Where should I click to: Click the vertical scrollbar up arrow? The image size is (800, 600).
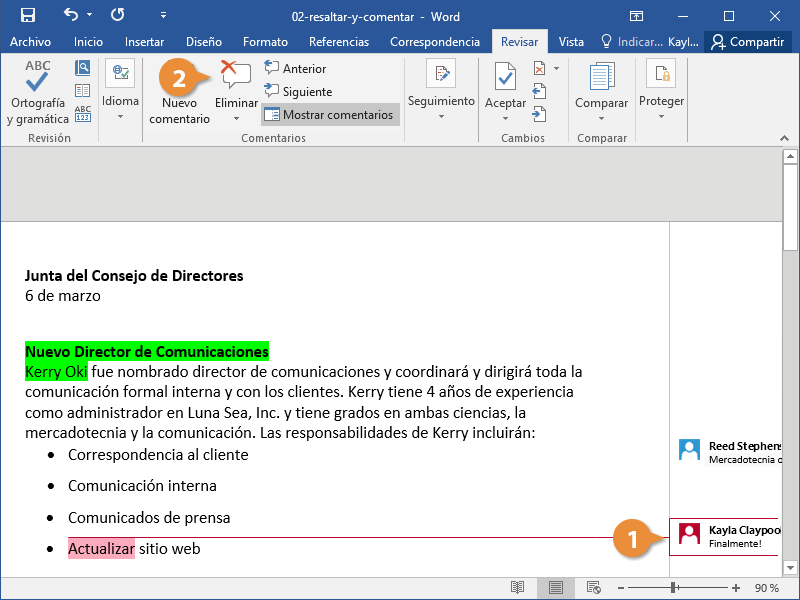point(790,157)
